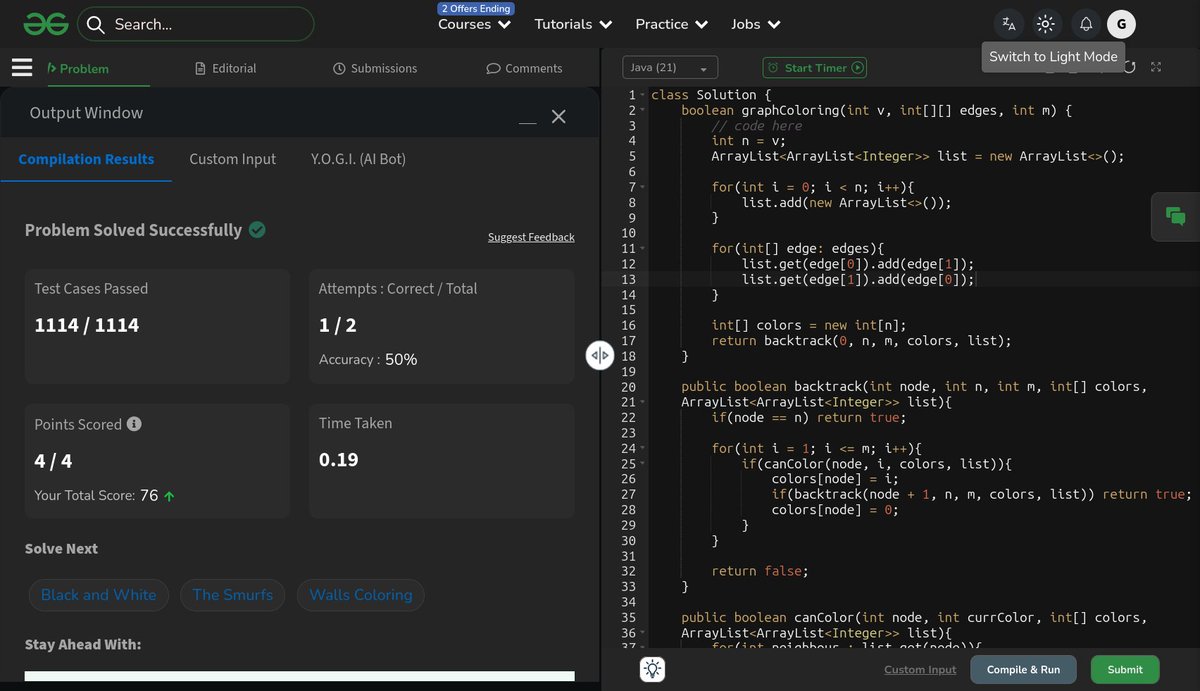This screenshot has height=691, width=1200.
Task: Toggle fullscreen editor icon
Action: [1157, 67]
